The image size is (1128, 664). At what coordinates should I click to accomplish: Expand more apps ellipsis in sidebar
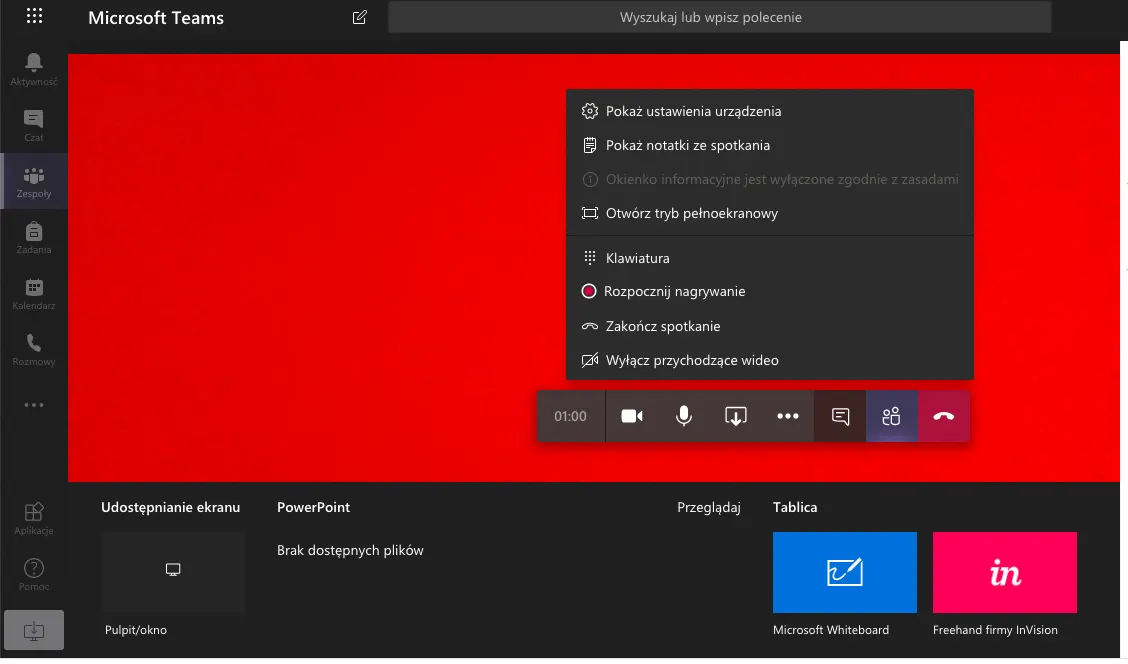coord(34,405)
